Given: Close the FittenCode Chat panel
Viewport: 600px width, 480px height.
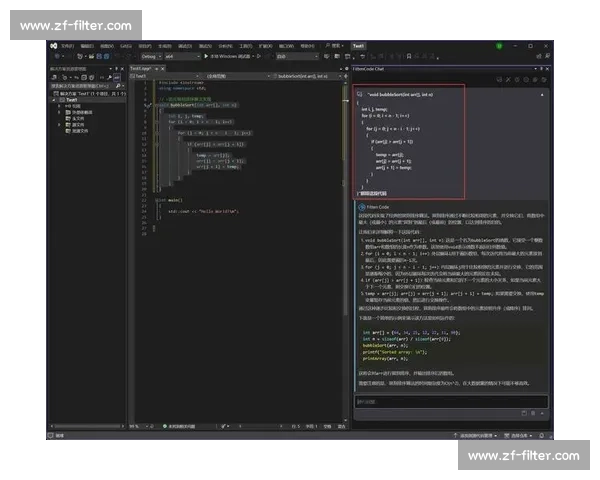Looking at the screenshot, I should pyautogui.click(x=547, y=69).
